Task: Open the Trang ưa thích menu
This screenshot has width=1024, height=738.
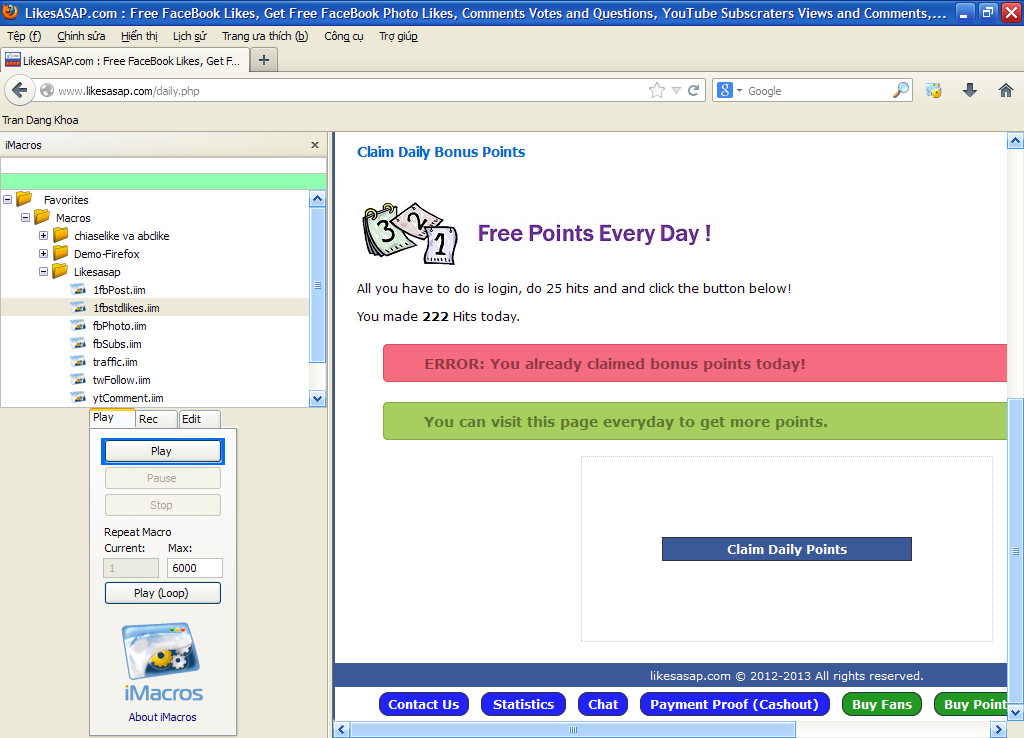Action: [264, 36]
